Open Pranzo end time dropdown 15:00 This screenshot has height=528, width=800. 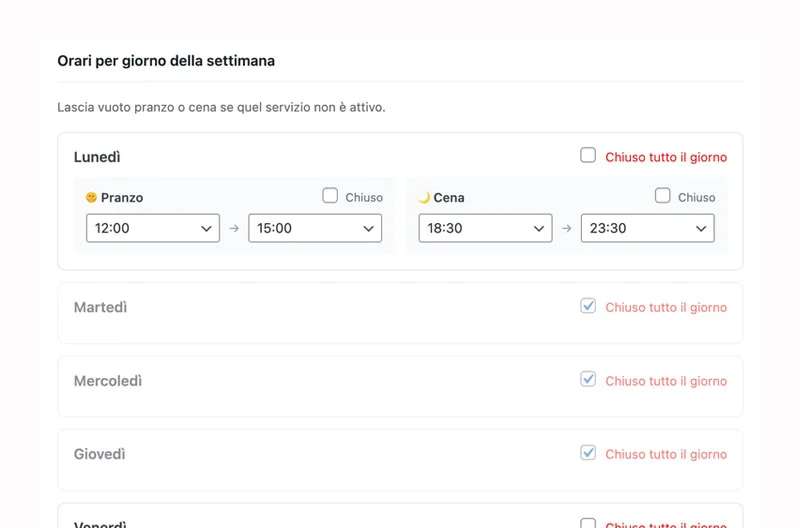click(x=315, y=228)
